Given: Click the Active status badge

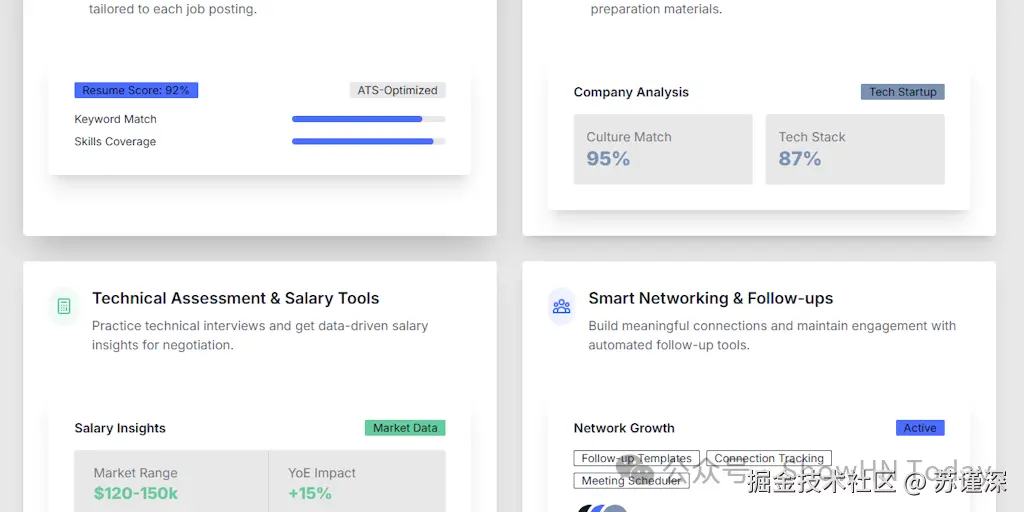Looking at the screenshot, I should click(x=919, y=428).
